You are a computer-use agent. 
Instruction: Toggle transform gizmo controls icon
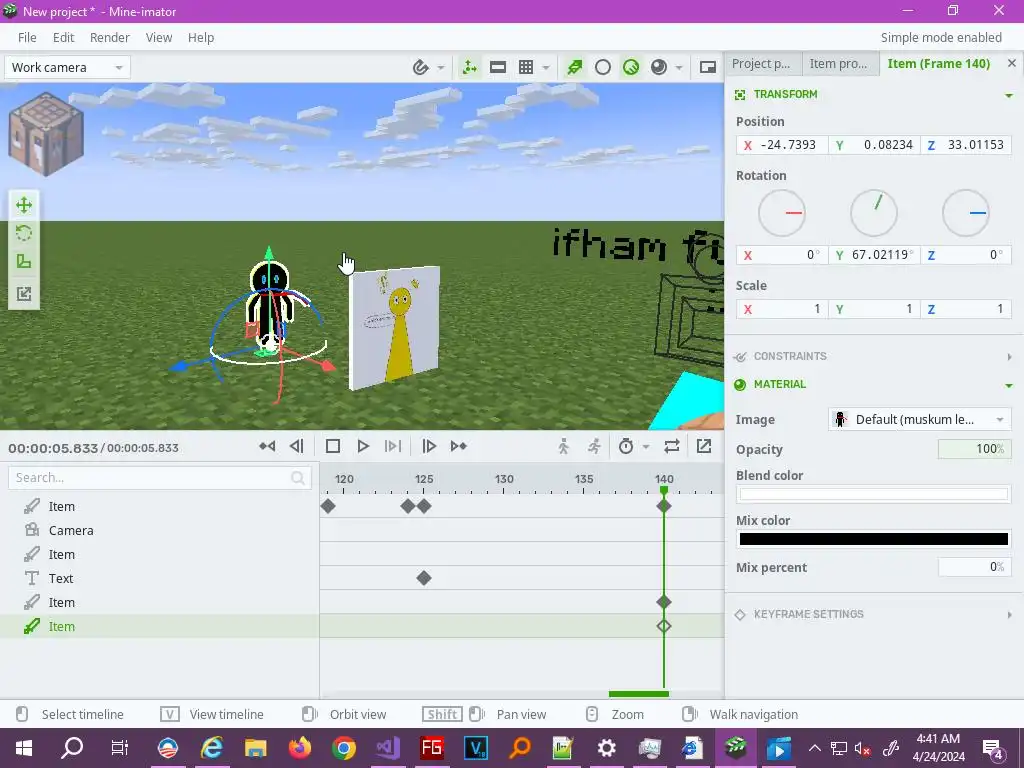(470, 67)
